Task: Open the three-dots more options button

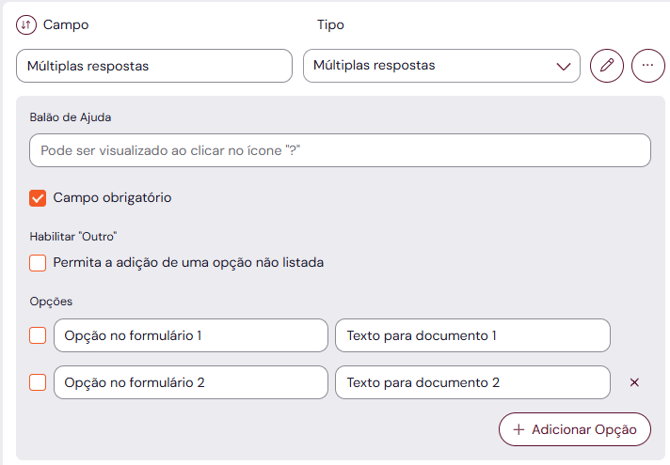Action: click(647, 65)
